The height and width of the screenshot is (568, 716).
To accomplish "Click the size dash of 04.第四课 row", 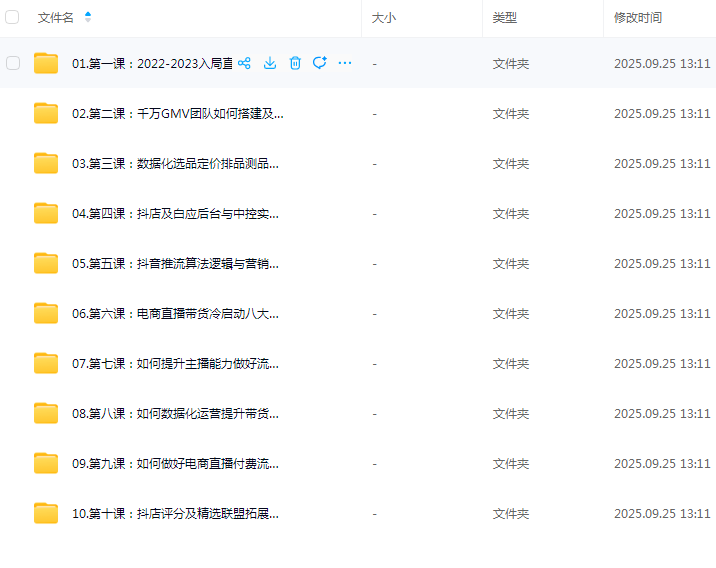I will click(374, 214).
